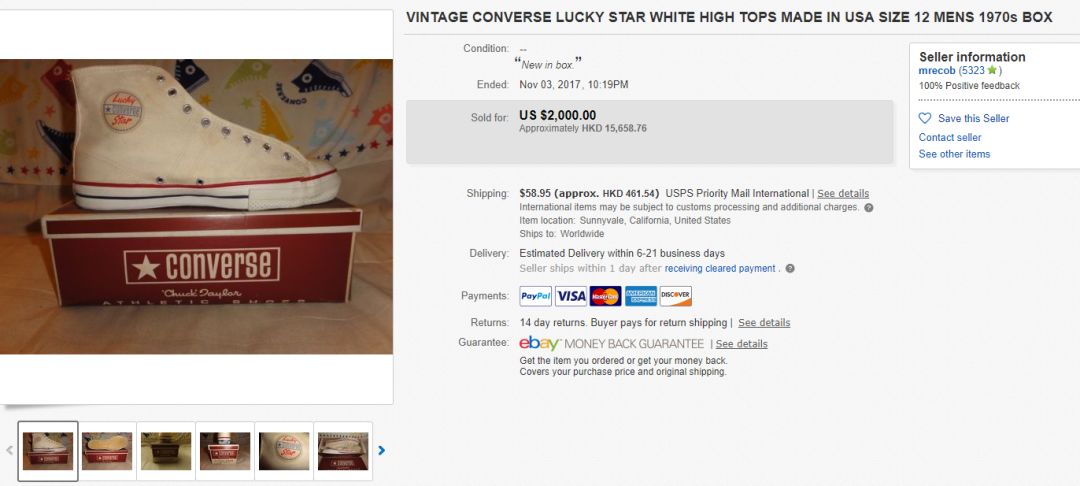Click the help icon after cleared payment
1080x486 pixels.
790,269
